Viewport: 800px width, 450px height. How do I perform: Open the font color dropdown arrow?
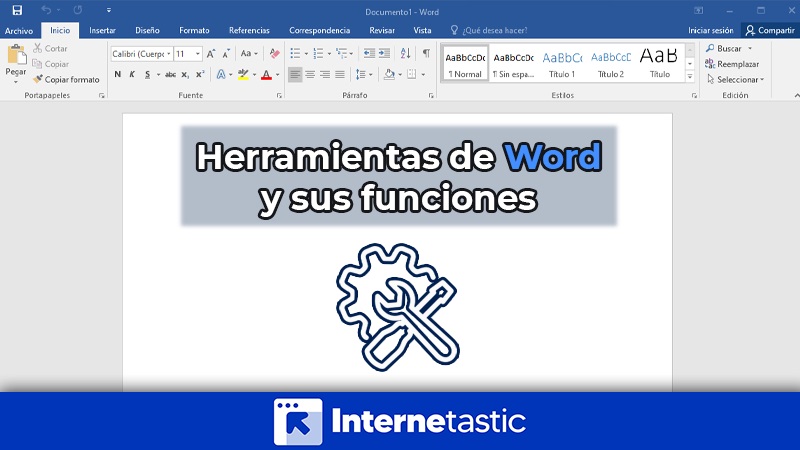[278, 74]
